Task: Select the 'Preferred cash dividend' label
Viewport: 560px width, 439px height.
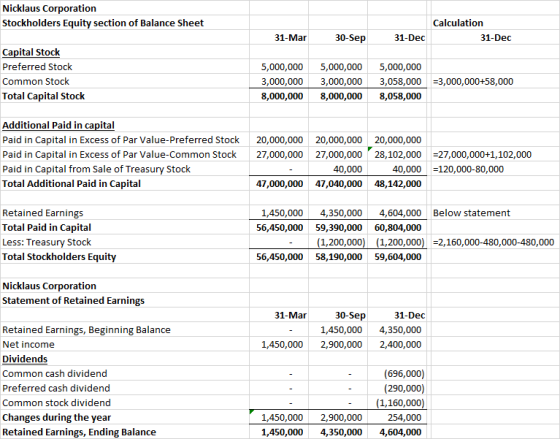Action: [x=56, y=388]
